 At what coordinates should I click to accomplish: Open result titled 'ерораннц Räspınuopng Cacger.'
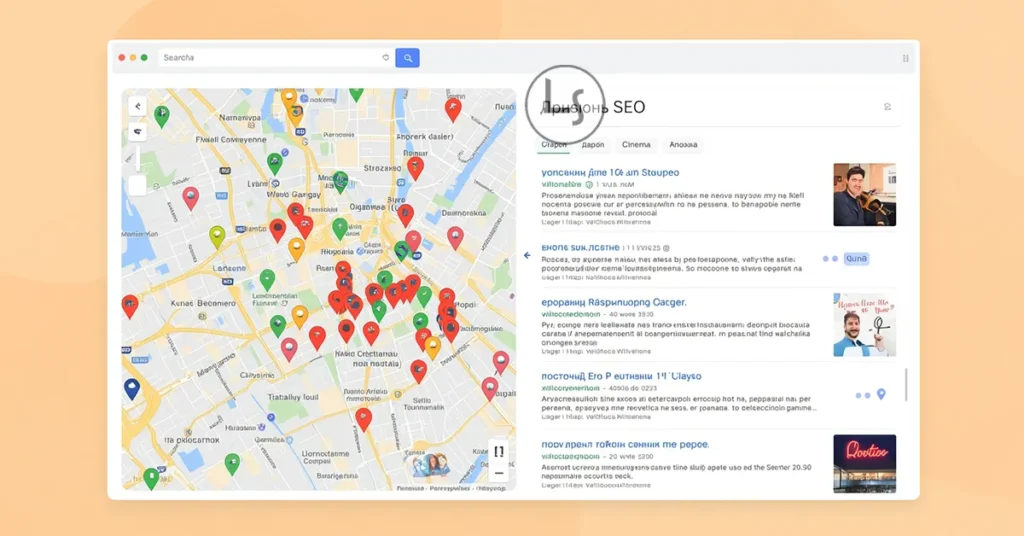(614, 302)
